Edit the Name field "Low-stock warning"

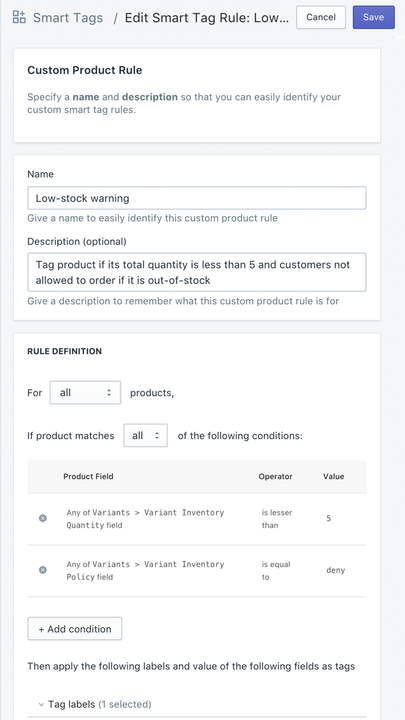(197, 198)
